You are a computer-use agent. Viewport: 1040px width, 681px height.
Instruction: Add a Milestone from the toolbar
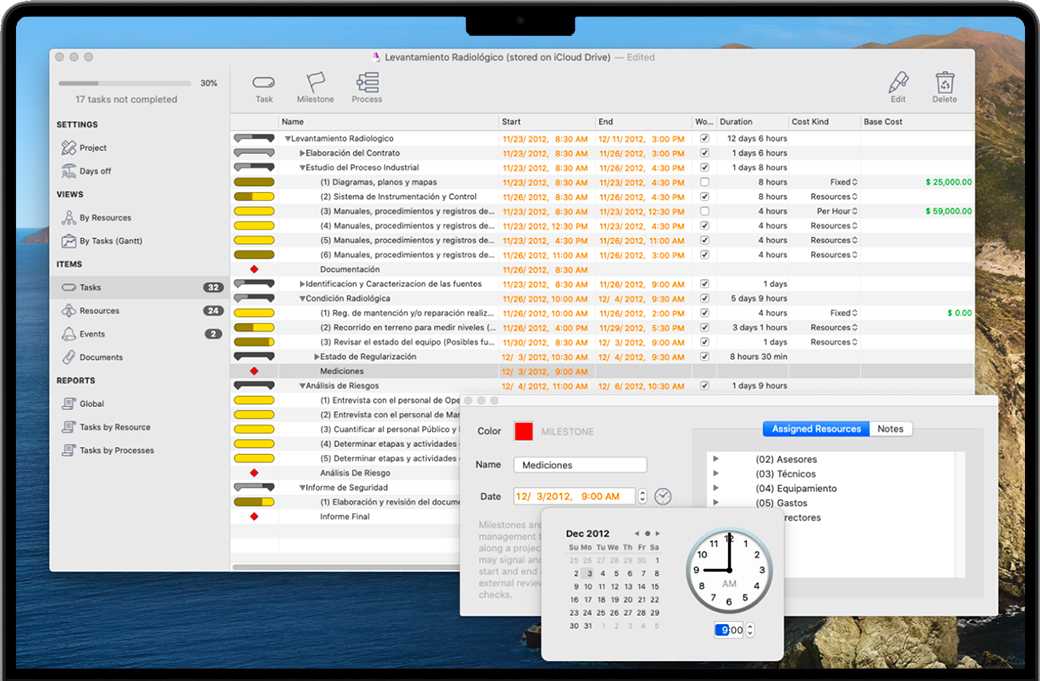(x=315, y=84)
